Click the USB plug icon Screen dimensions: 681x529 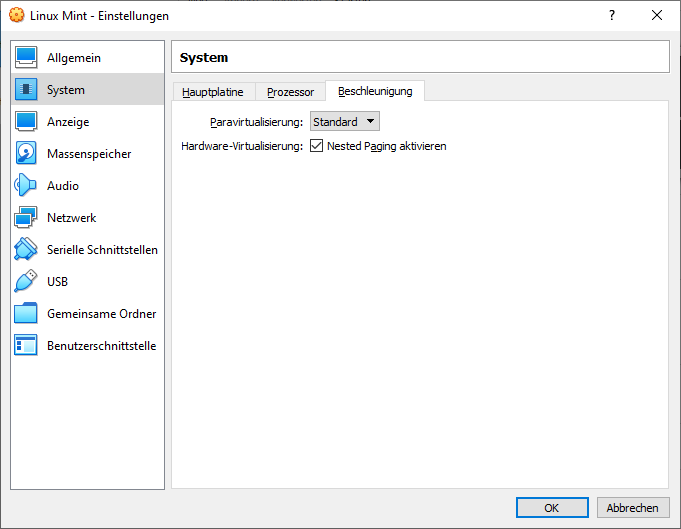coord(26,281)
